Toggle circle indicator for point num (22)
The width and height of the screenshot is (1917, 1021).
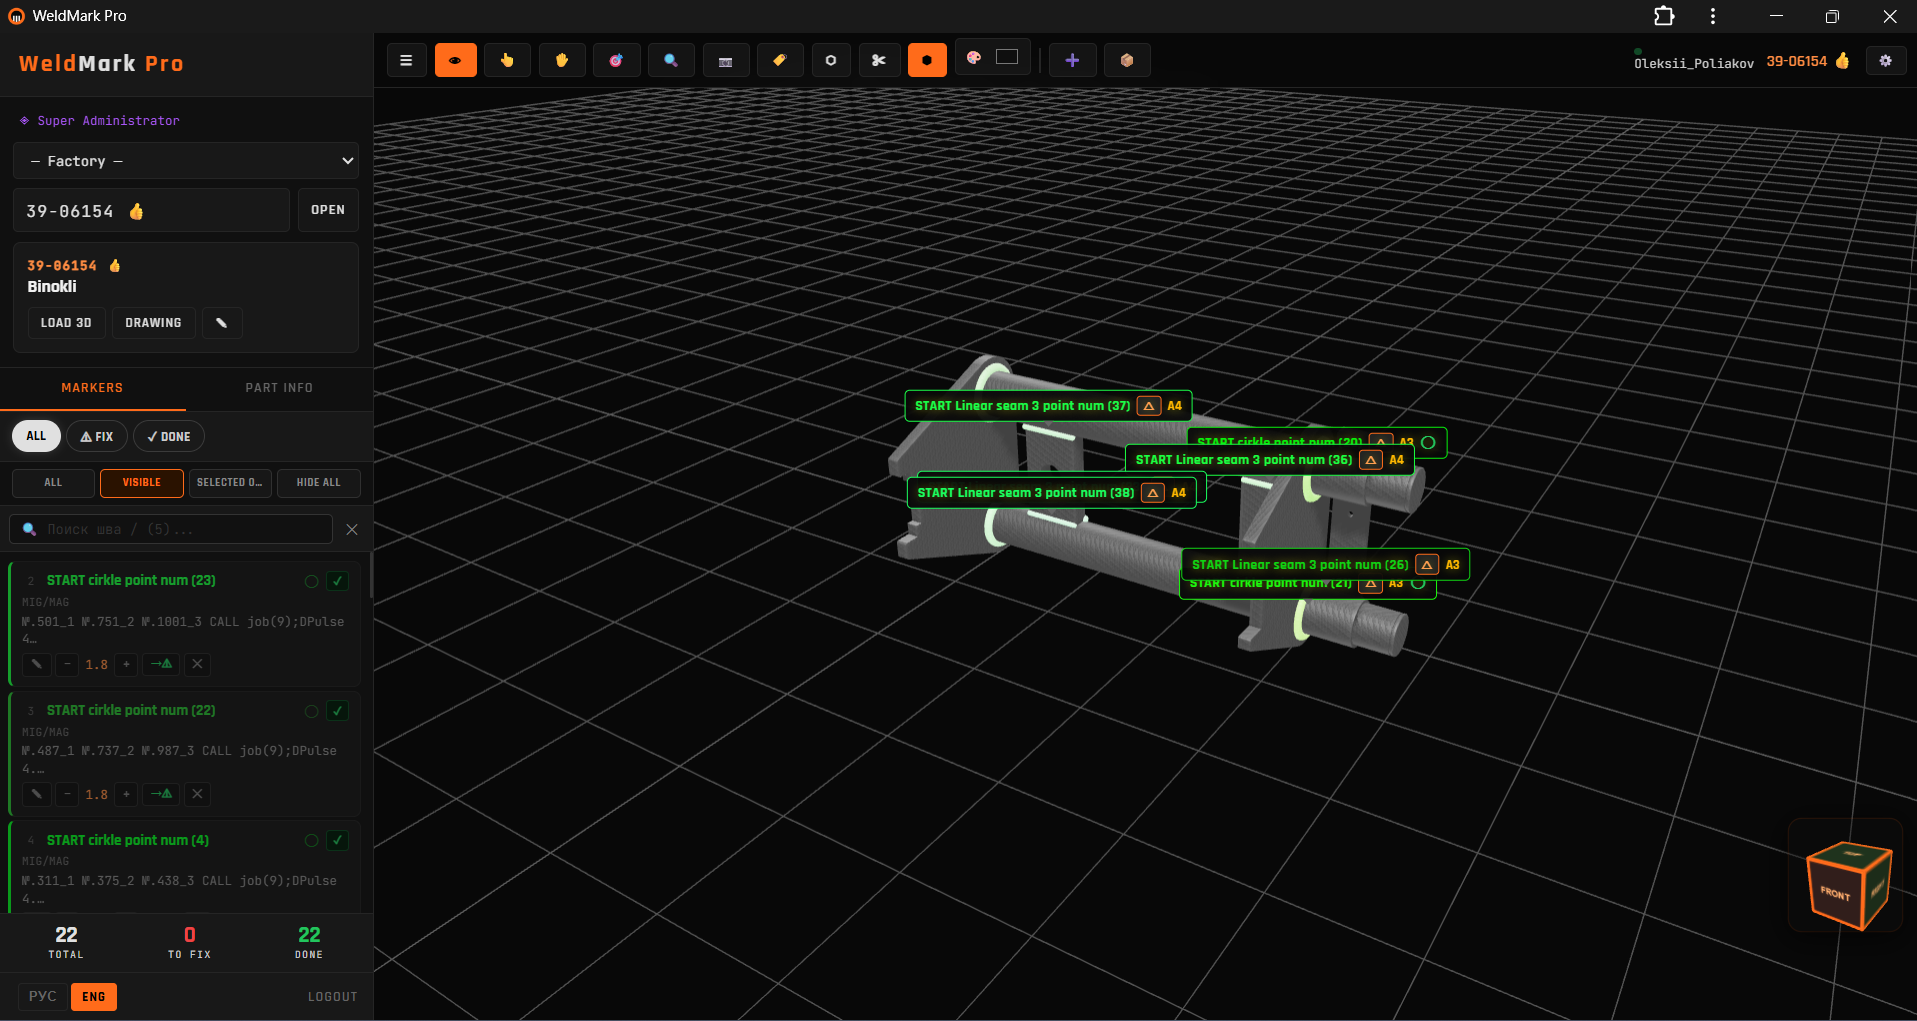(312, 711)
